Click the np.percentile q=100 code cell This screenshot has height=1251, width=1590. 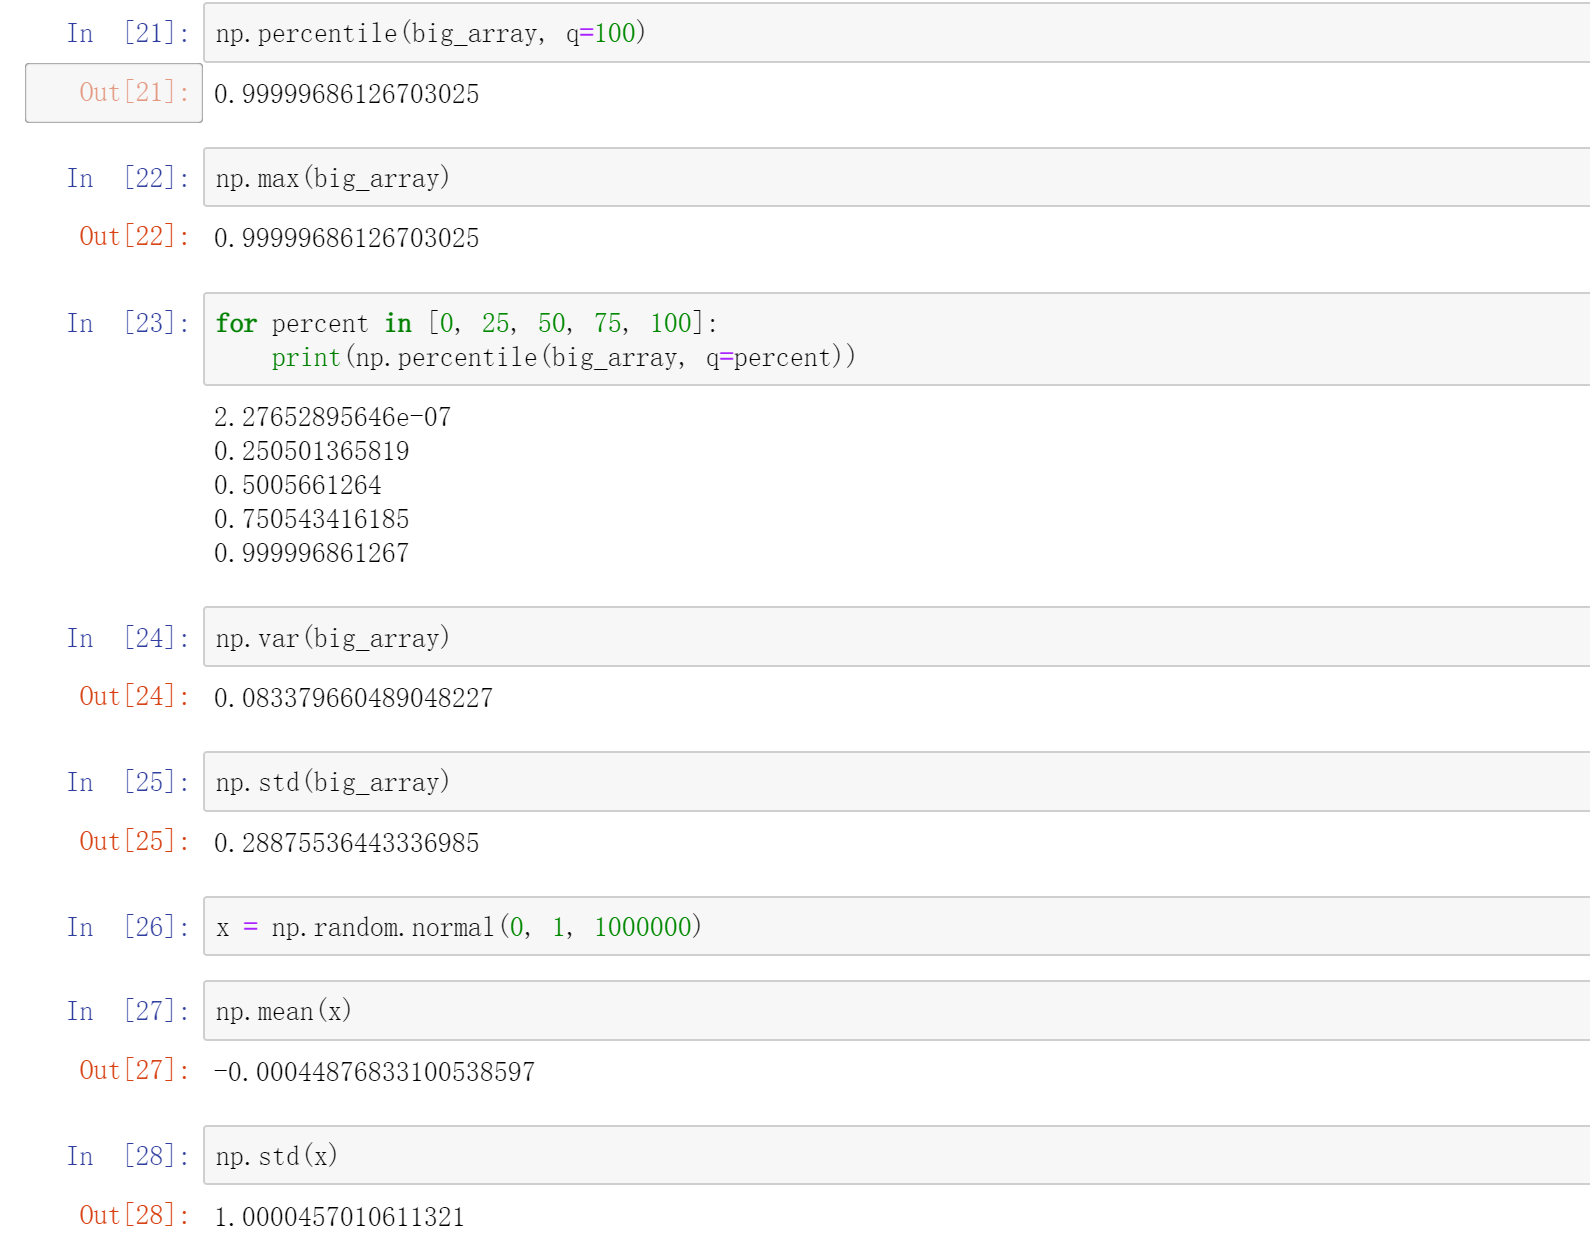coord(896,33)
